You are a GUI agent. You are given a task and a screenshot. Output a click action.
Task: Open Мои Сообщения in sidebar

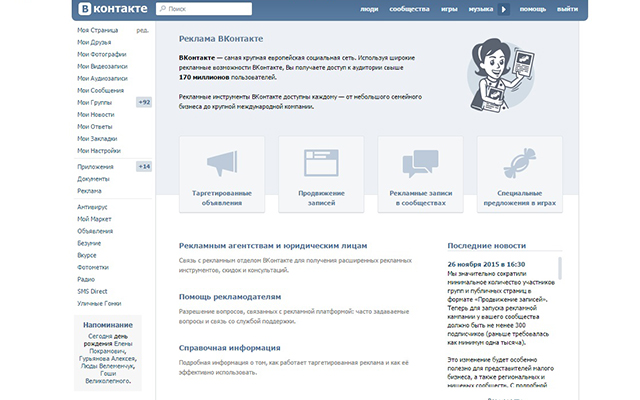(x=100, y=91)
